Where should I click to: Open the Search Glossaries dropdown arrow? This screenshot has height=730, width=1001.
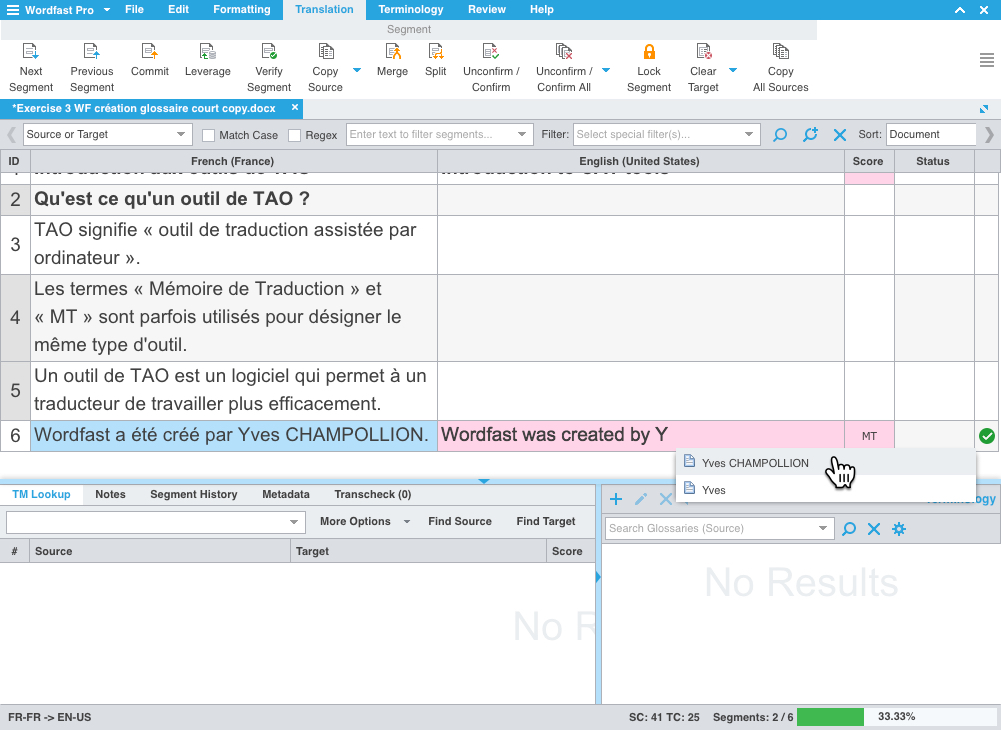(823, 529)
